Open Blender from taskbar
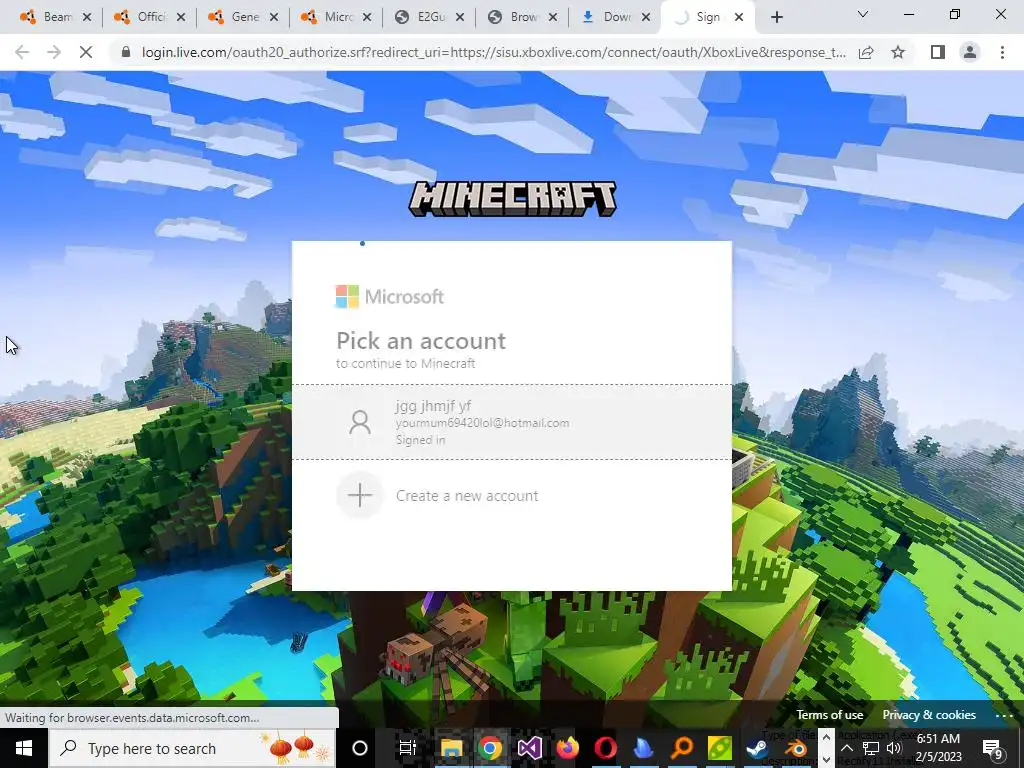Viewport: 1024px width, 768px height. point(796,748)
